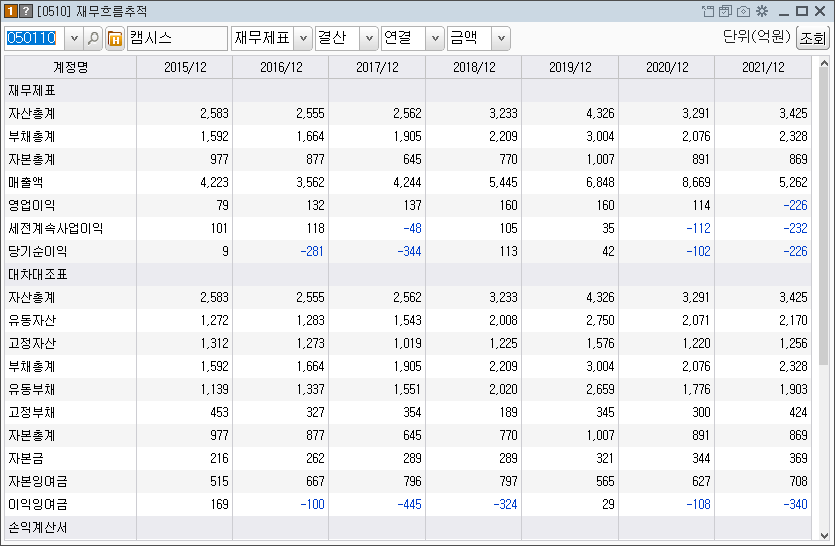Close the 재무흐름추적 window
This screenshot has height=546, width=835.
coord(820,11)
